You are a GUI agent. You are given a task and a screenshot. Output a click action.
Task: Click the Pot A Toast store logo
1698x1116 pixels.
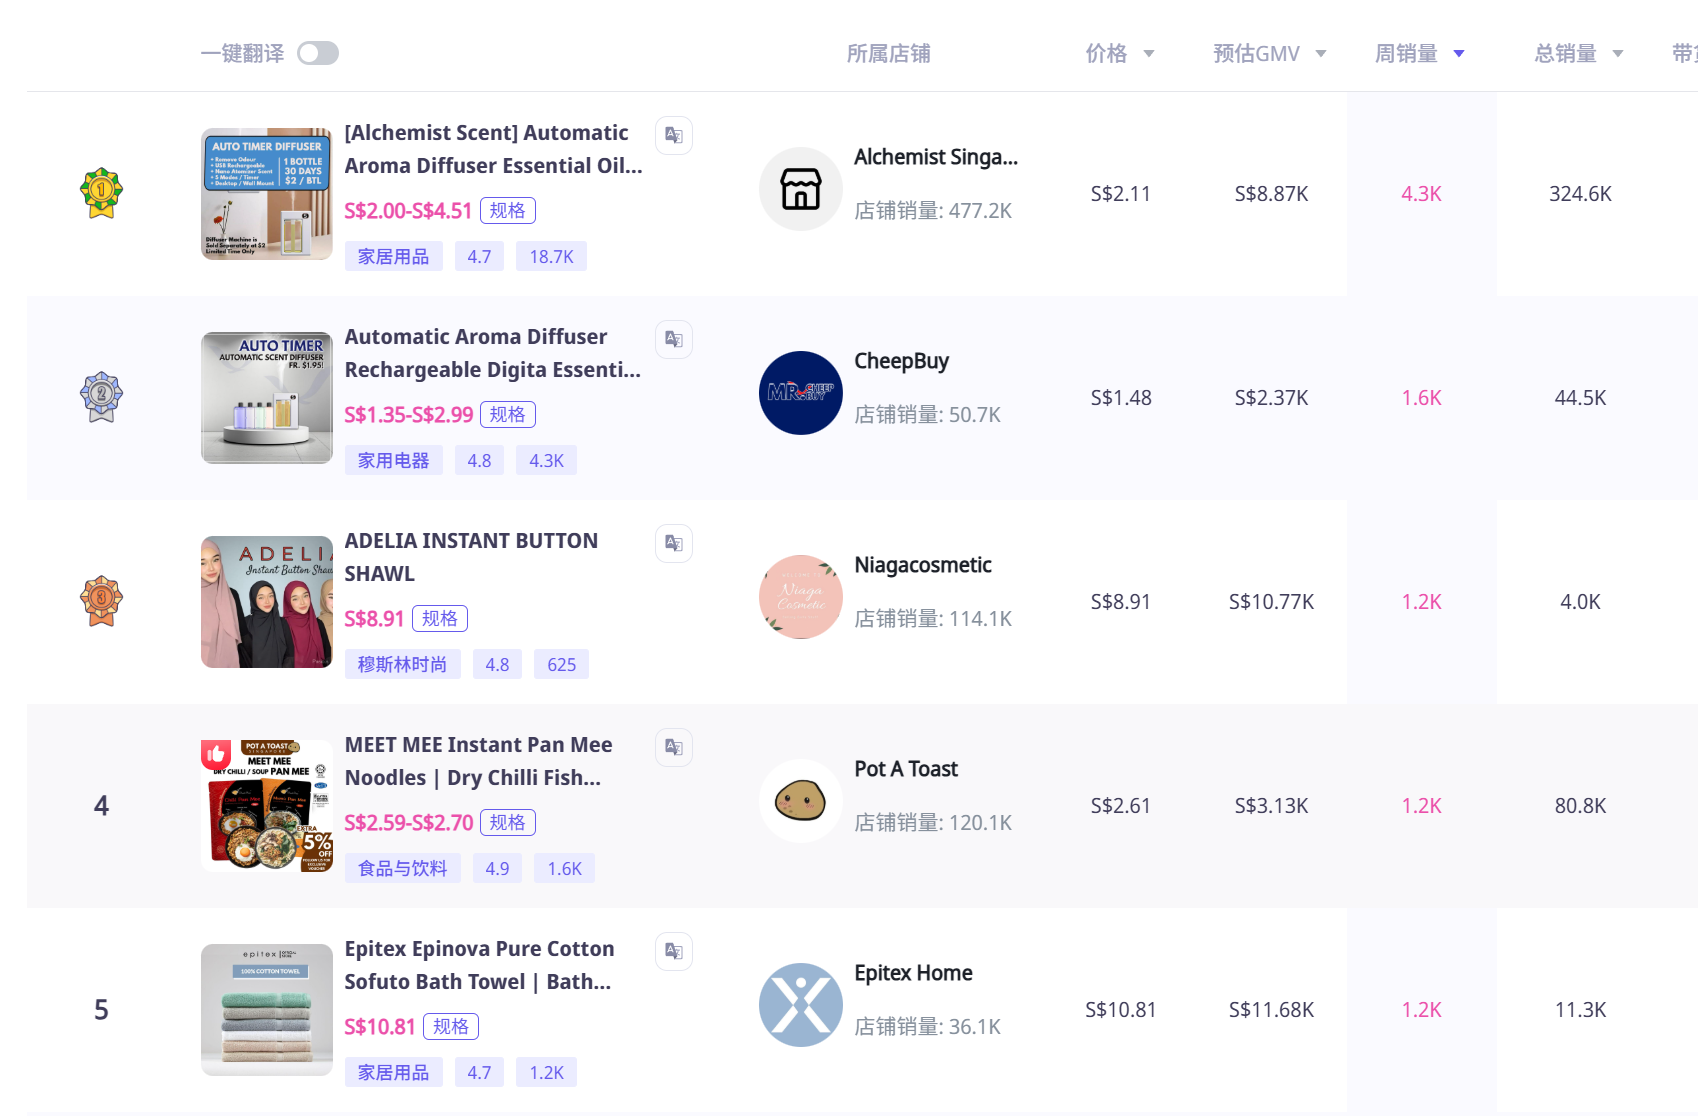coord(800,801)
